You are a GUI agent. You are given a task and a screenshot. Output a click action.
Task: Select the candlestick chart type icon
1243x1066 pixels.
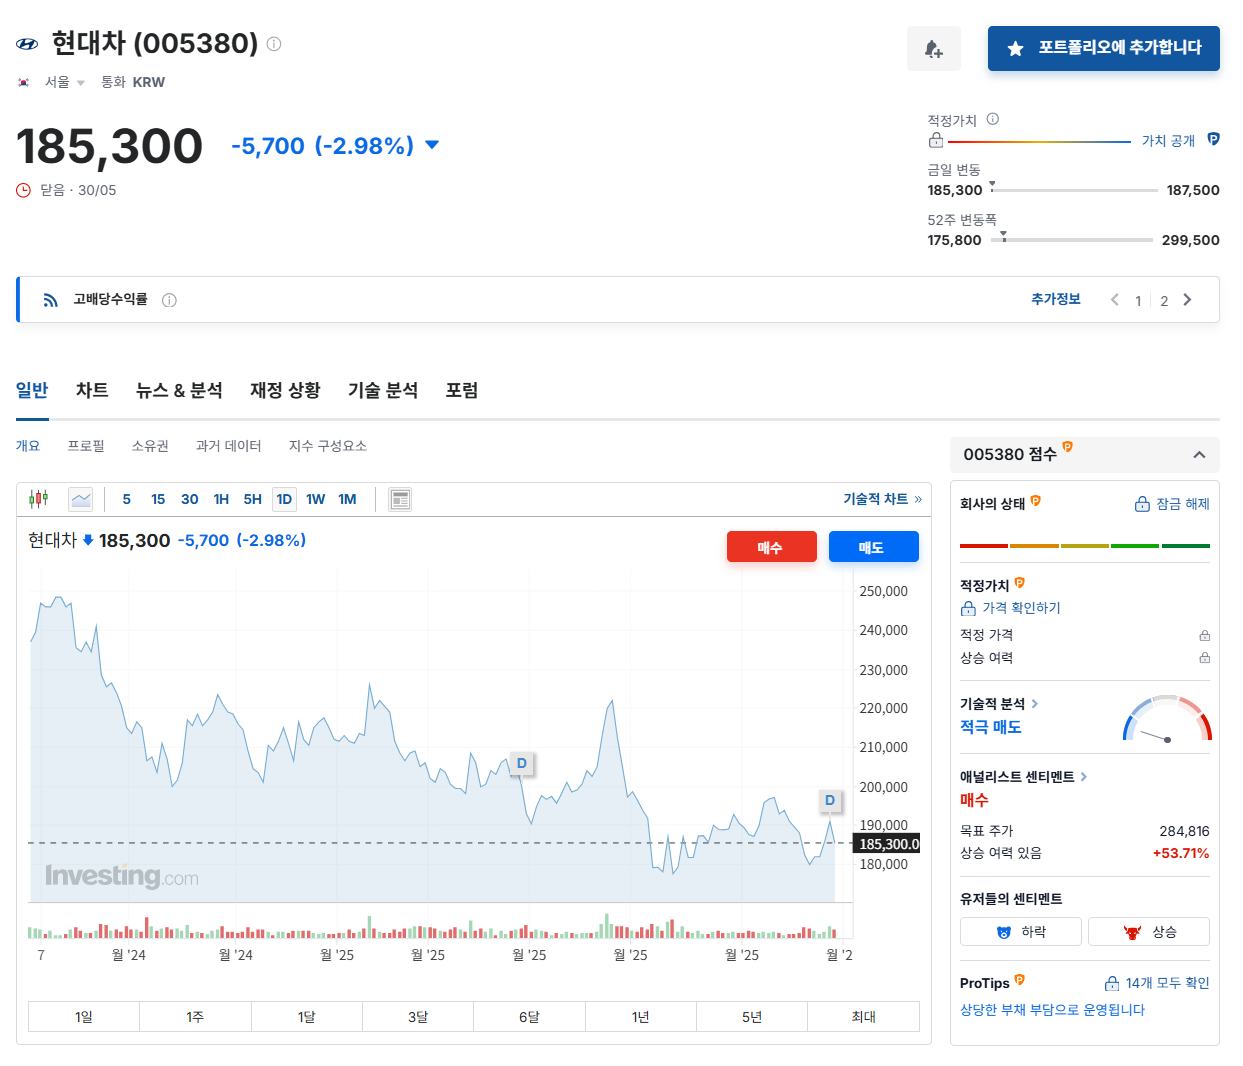[39, 499]
